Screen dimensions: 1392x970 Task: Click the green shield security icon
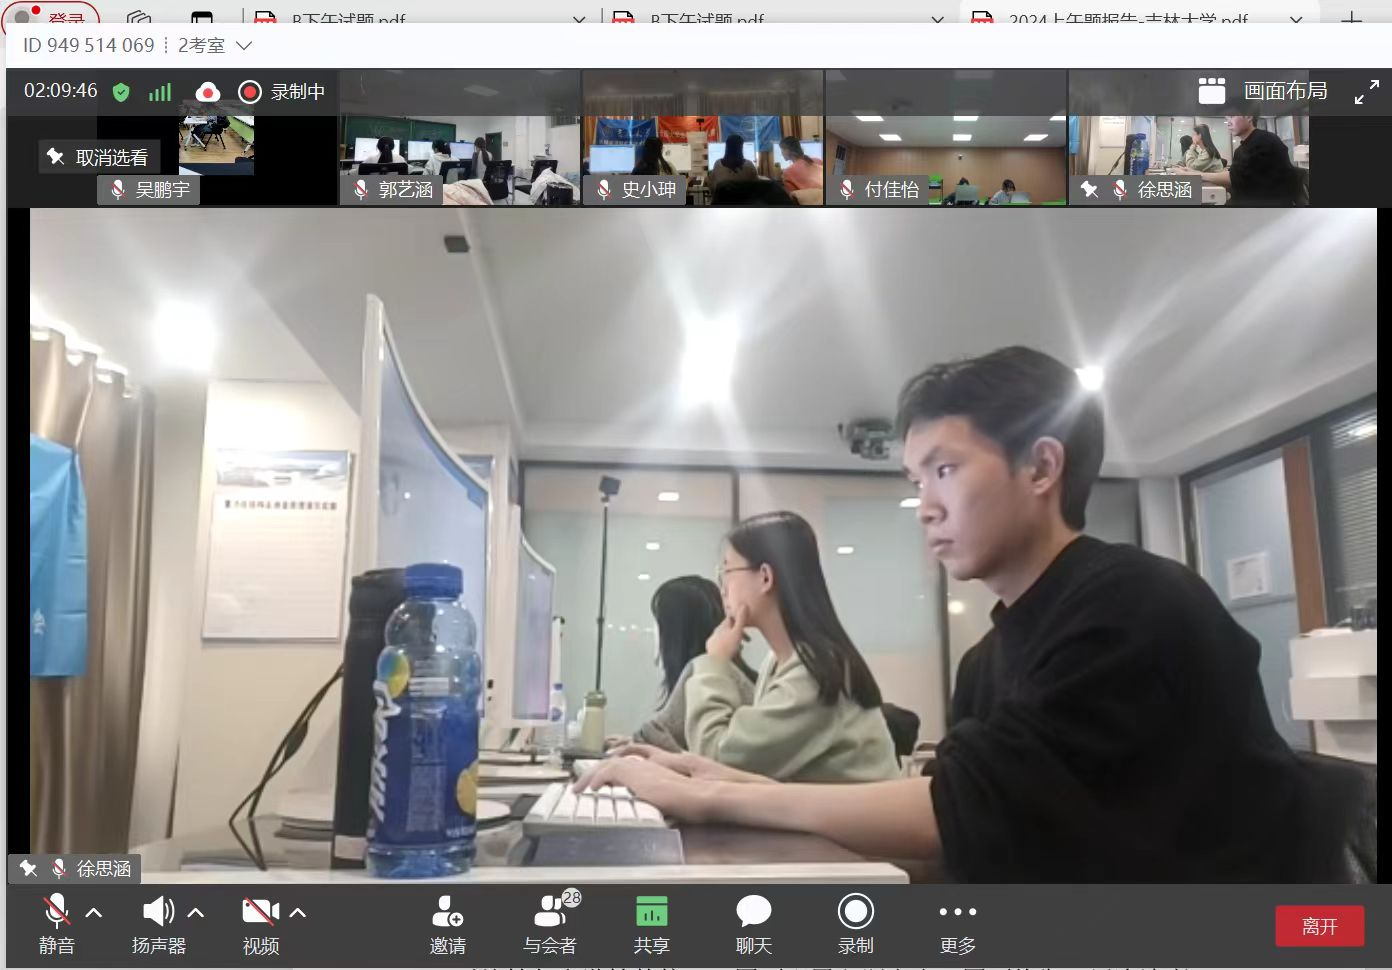click(x=121, y=92)
